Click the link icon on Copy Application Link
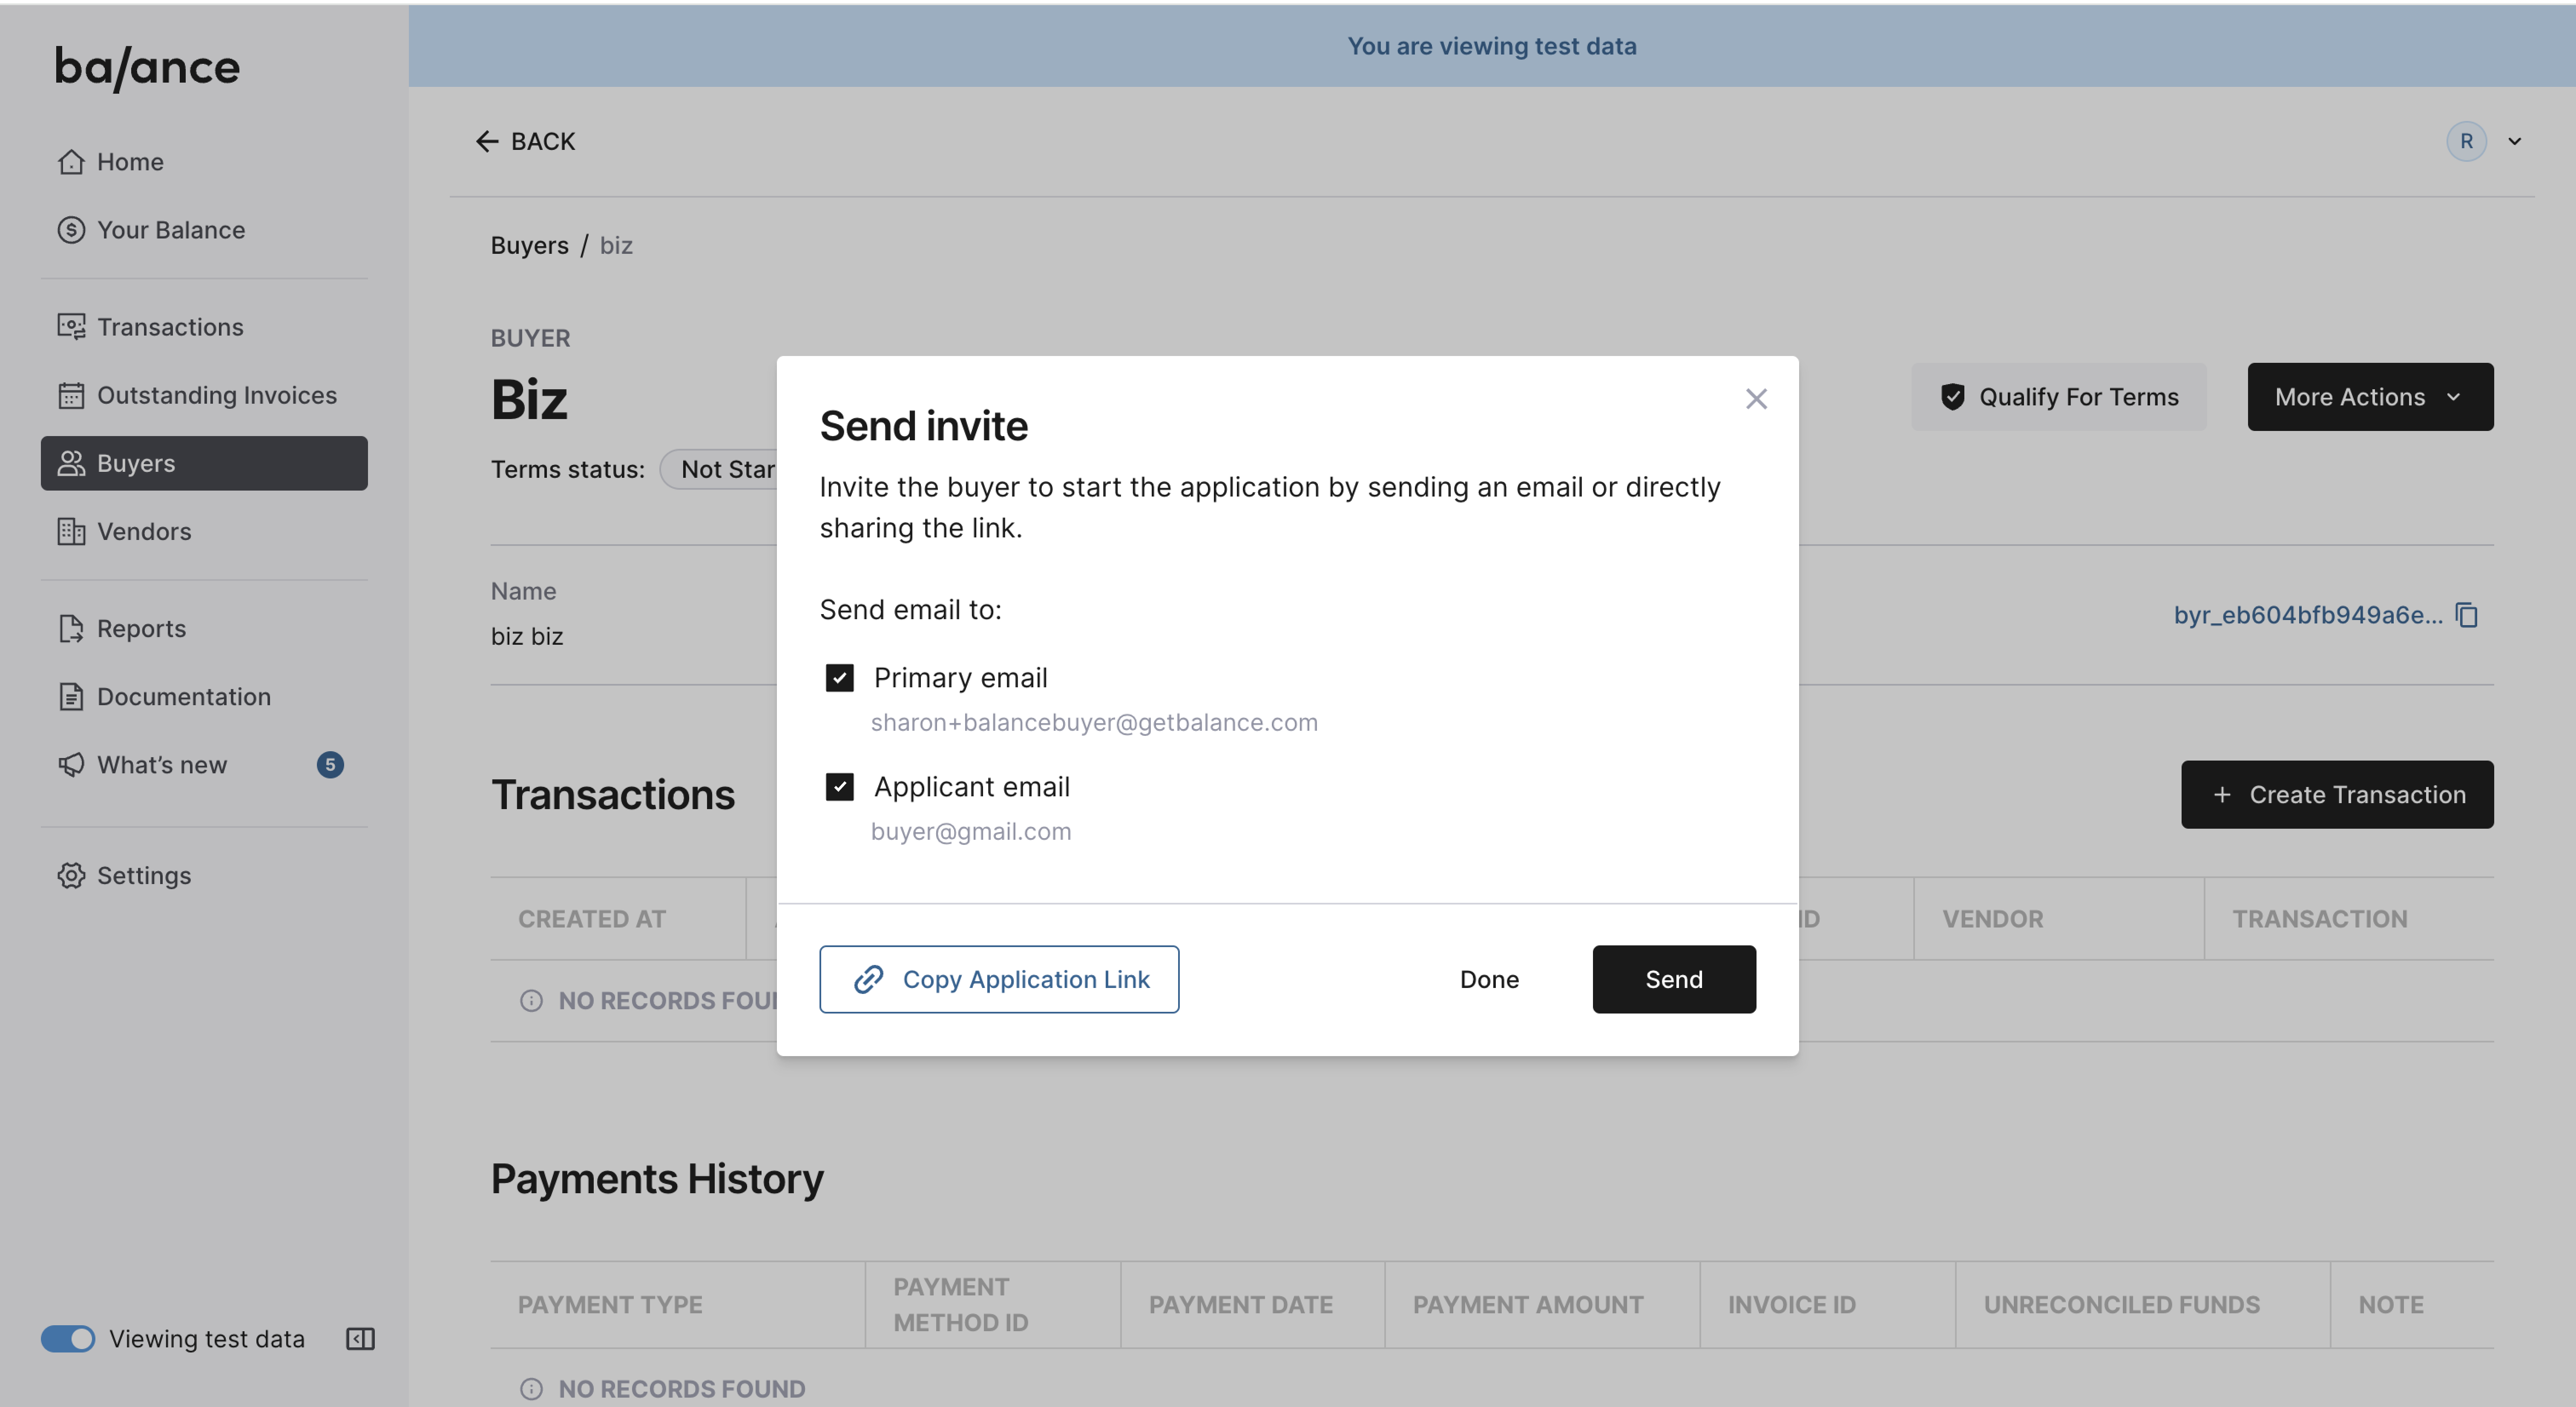The image size is (2576, 1407). tap(868, 979)
